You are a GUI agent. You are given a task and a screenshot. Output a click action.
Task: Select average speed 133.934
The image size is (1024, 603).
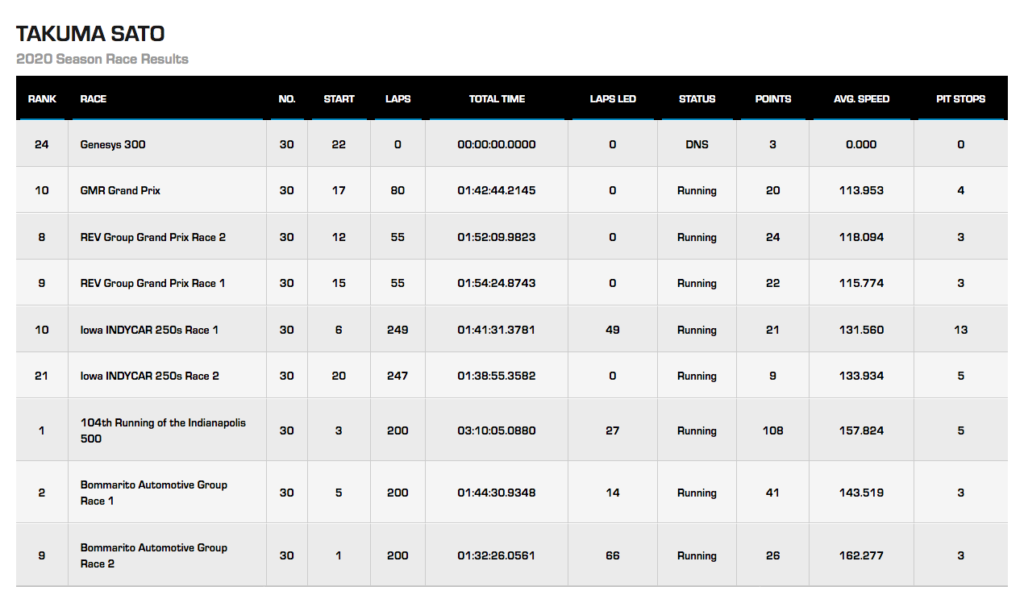click(861, 376)
